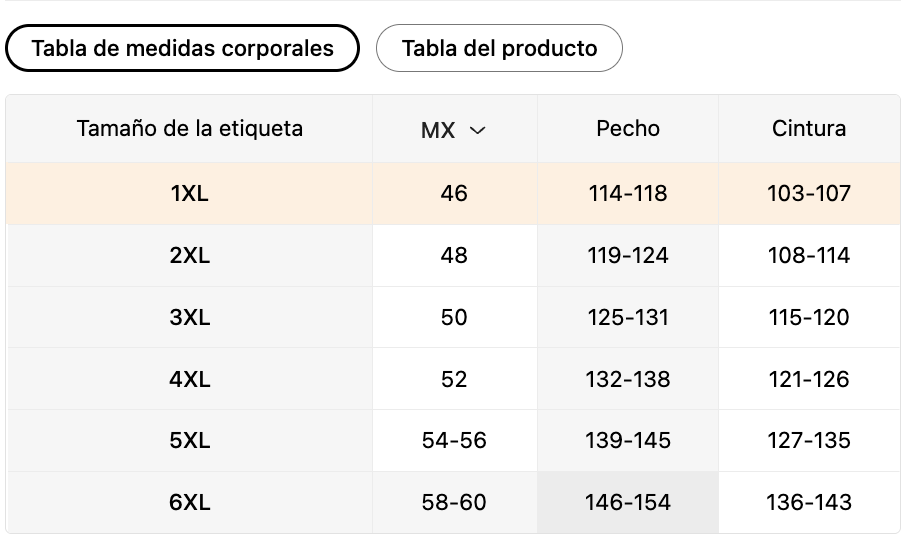Select the 3XL size row label

pyautogui.click(x=189, y=317)
